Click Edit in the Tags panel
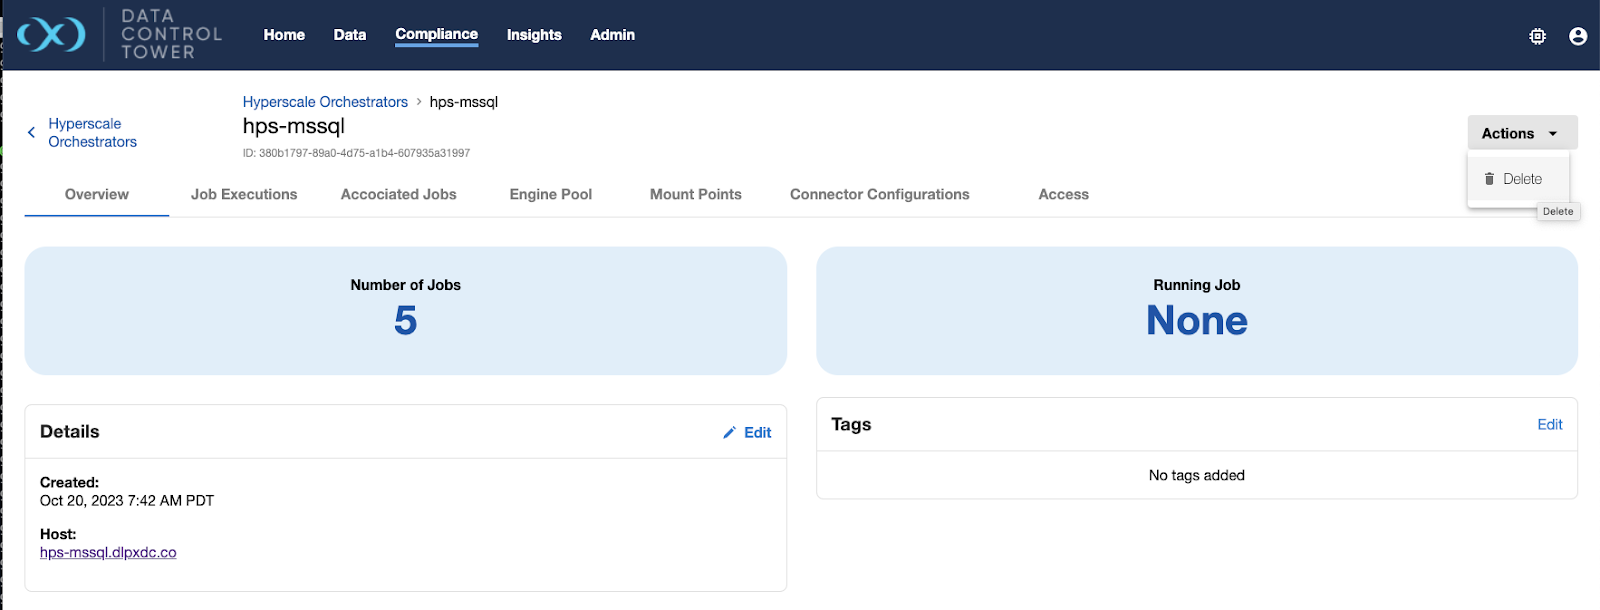 (1549, 425)
